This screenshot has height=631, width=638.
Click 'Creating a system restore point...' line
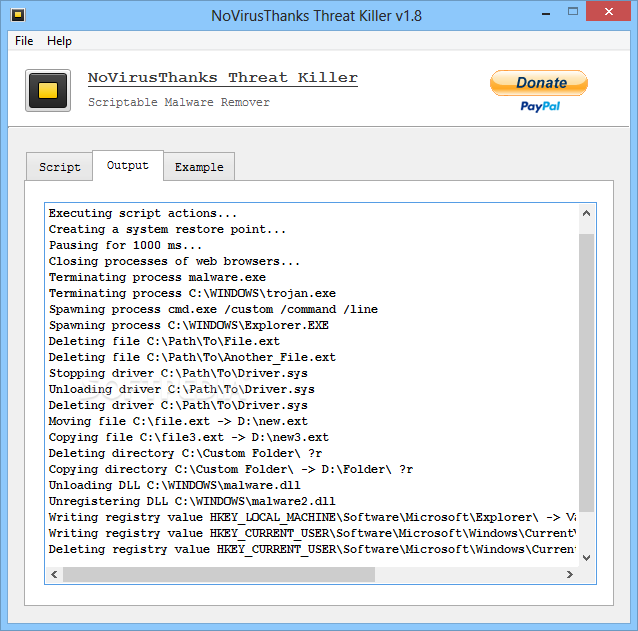pyautogui.click(x=167, y=229)
